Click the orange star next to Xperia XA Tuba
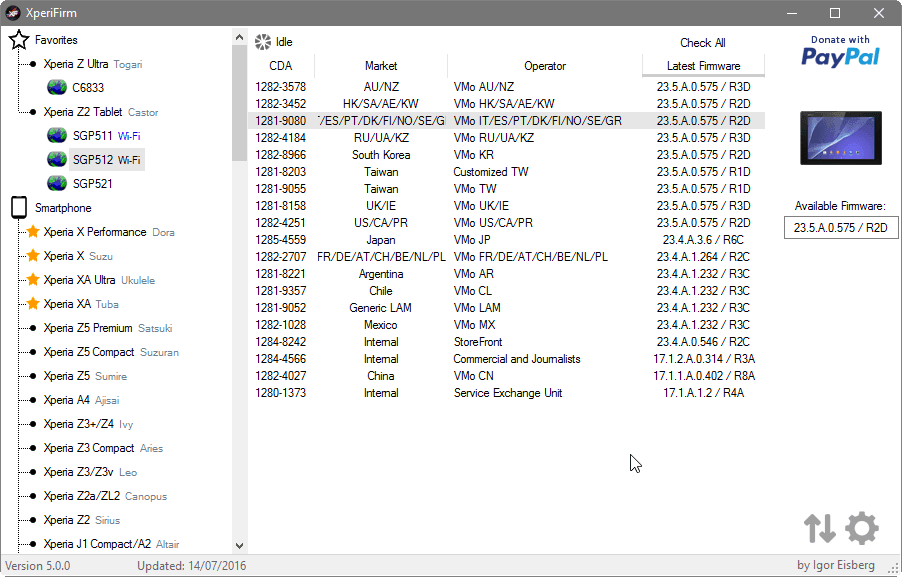This screenshot has height=577, width=902. pyautogui.click(x=33, y=303)
